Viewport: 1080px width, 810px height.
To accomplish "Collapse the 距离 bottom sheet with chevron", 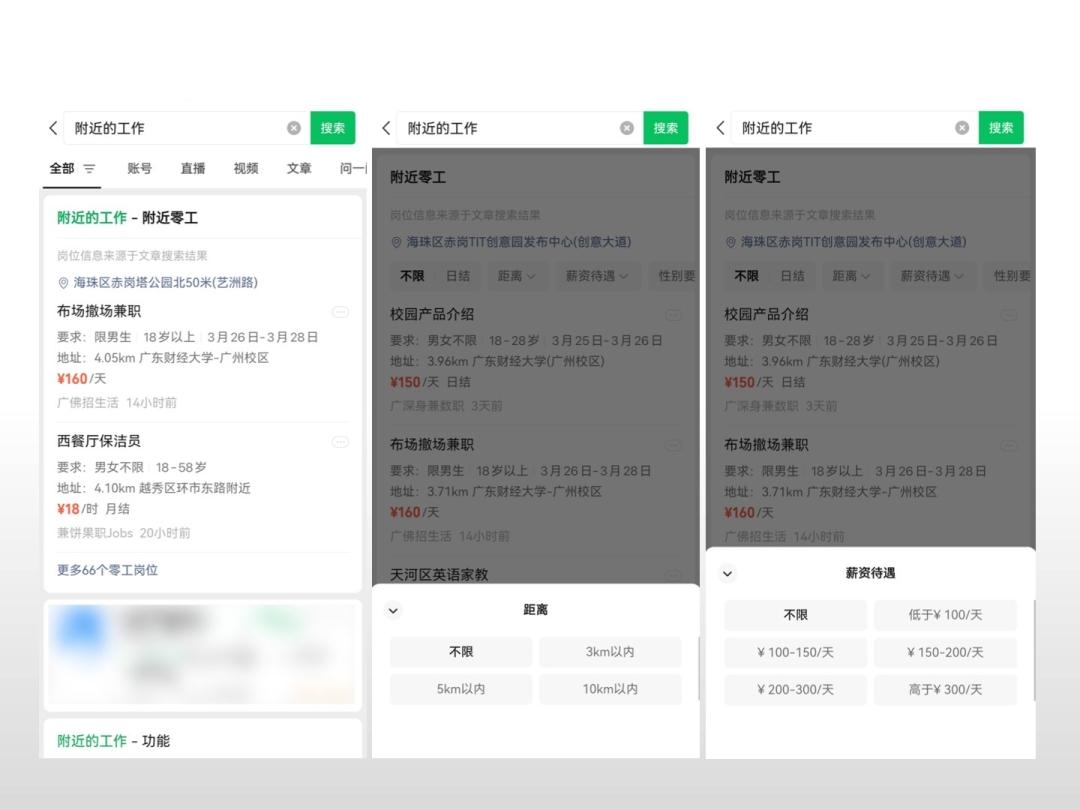I will [x=393, y=610].
